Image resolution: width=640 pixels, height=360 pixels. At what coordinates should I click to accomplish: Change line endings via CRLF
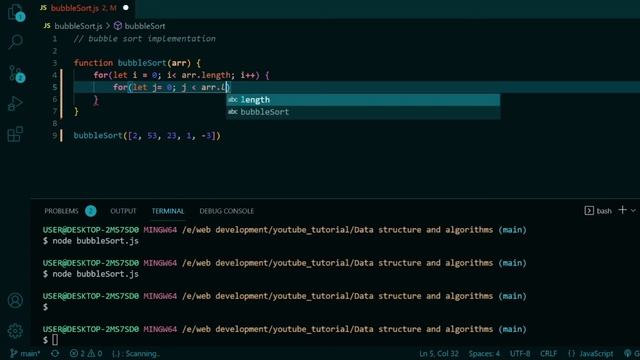549,353
